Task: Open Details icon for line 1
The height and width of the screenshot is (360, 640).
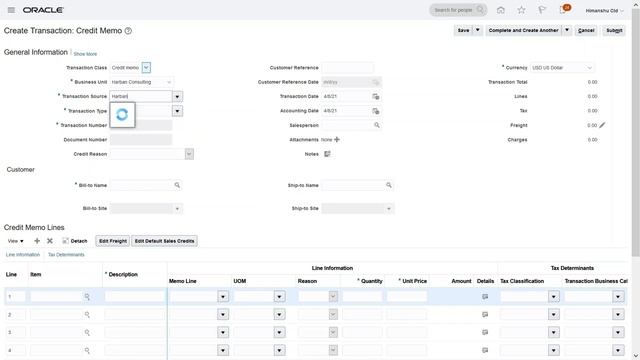Action: tap(485, 297)
